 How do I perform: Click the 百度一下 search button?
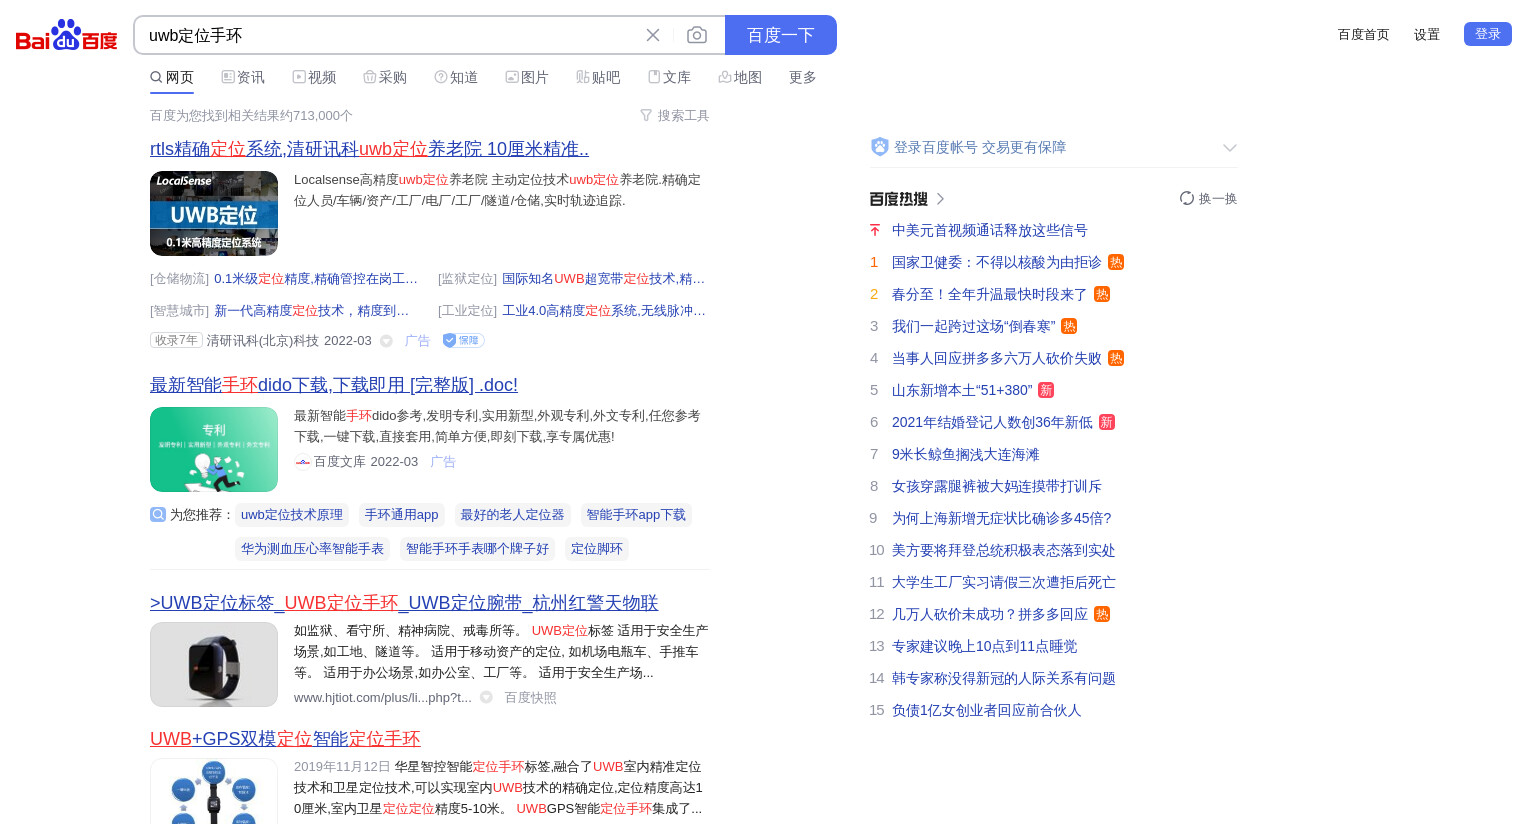(x=781, y=35)
